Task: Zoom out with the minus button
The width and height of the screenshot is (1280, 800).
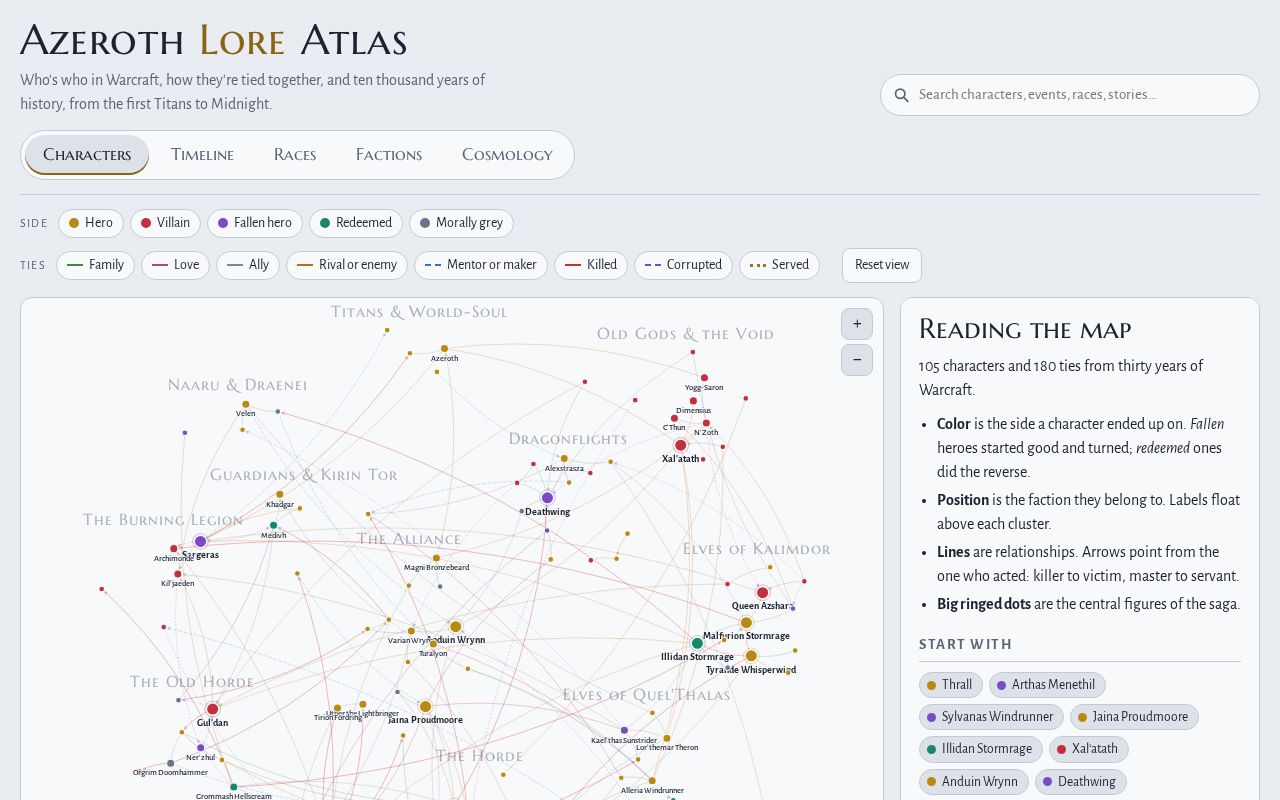Action: (857, 360)
